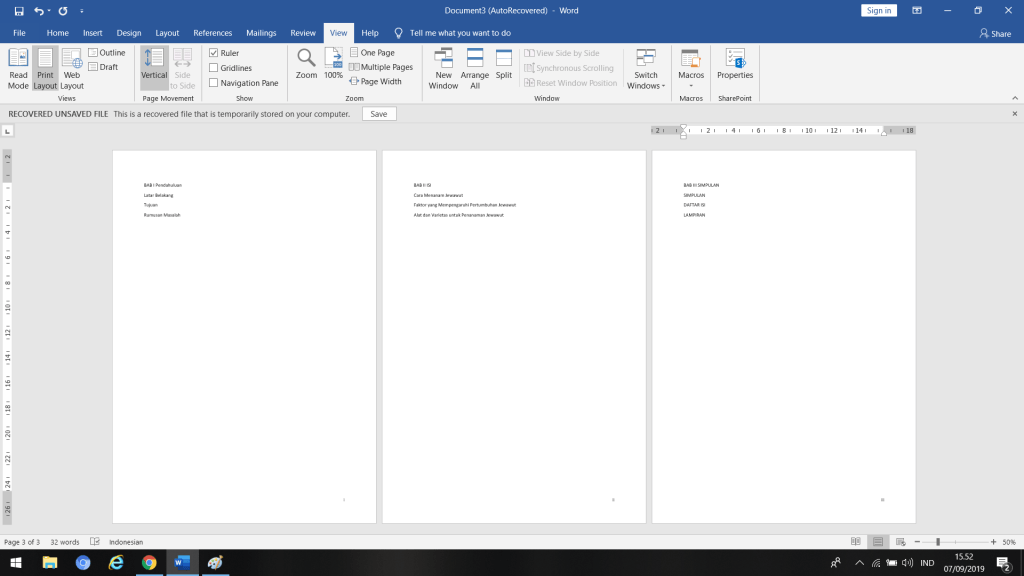Split the document window
This screenshot has width=1024, height=576.
tap(504, 64)
